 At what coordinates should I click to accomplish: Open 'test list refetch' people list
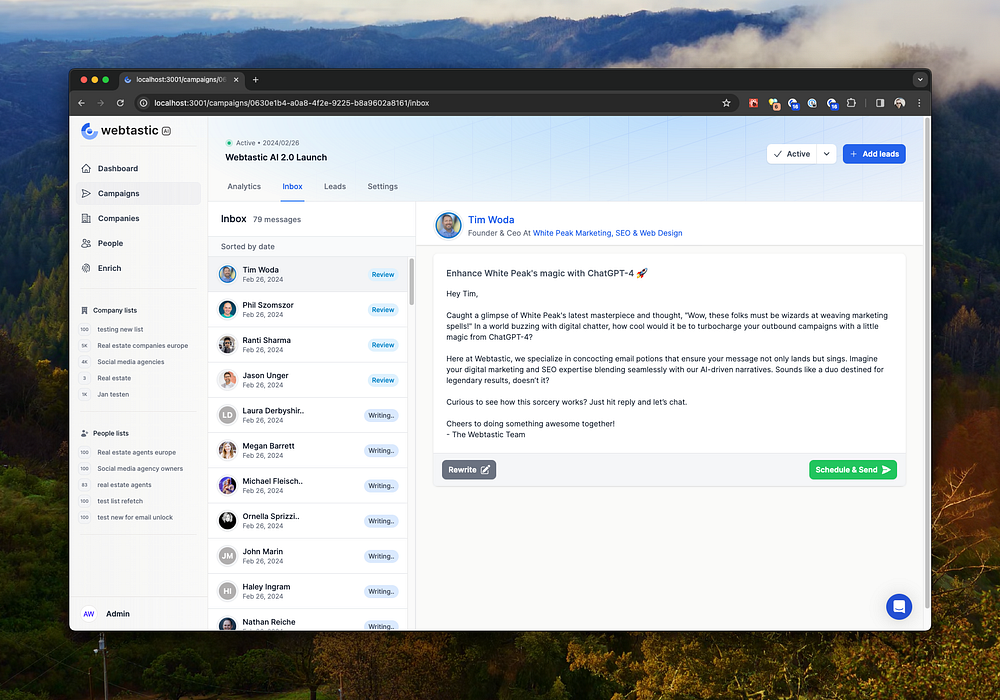click(120, 501)
